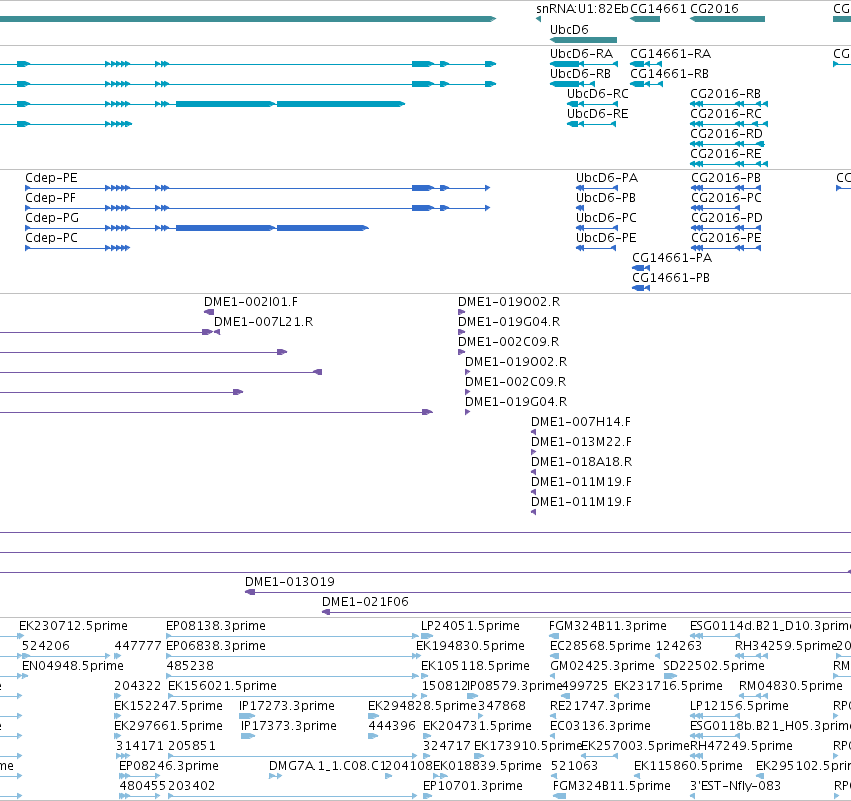Select the SD22502.5prime EST label

tap(714, 666)
